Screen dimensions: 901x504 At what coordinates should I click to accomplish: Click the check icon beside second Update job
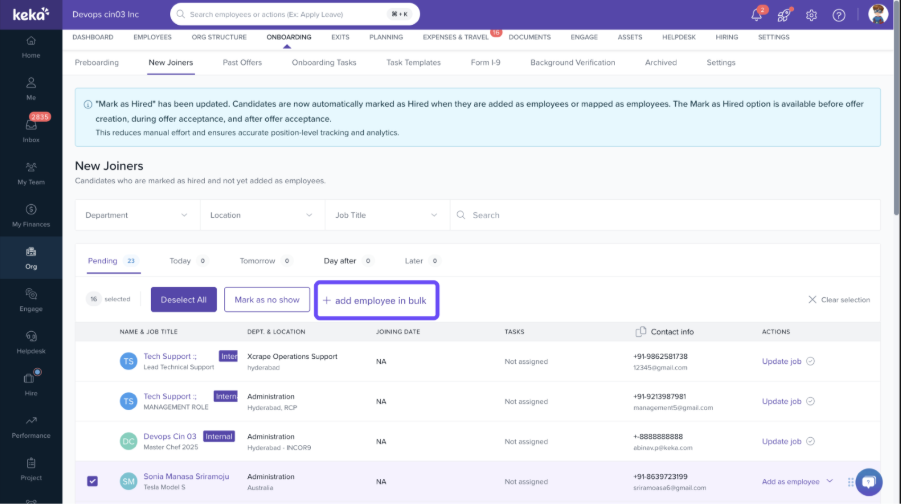810,401
